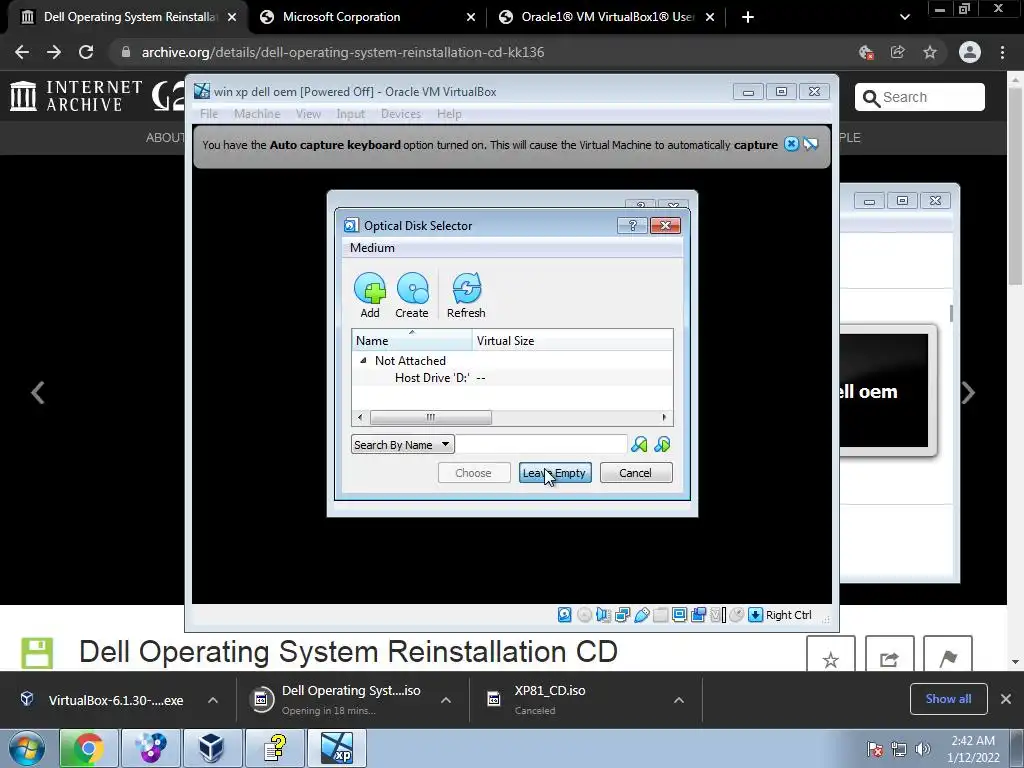
Task: Go back in browser history
Action: [x=22, y=52]
